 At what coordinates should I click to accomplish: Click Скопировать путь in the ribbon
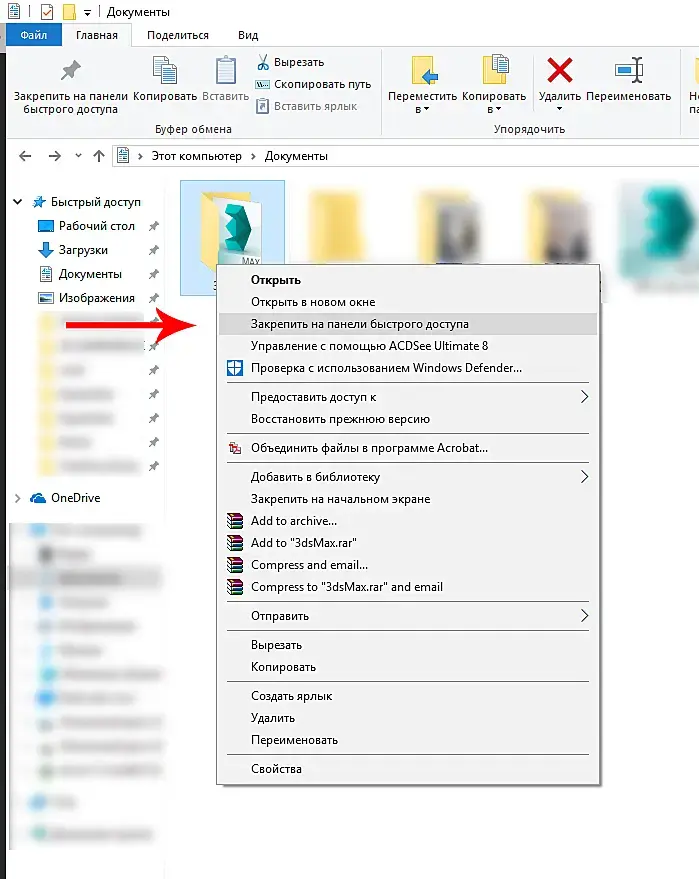point(314,84)
